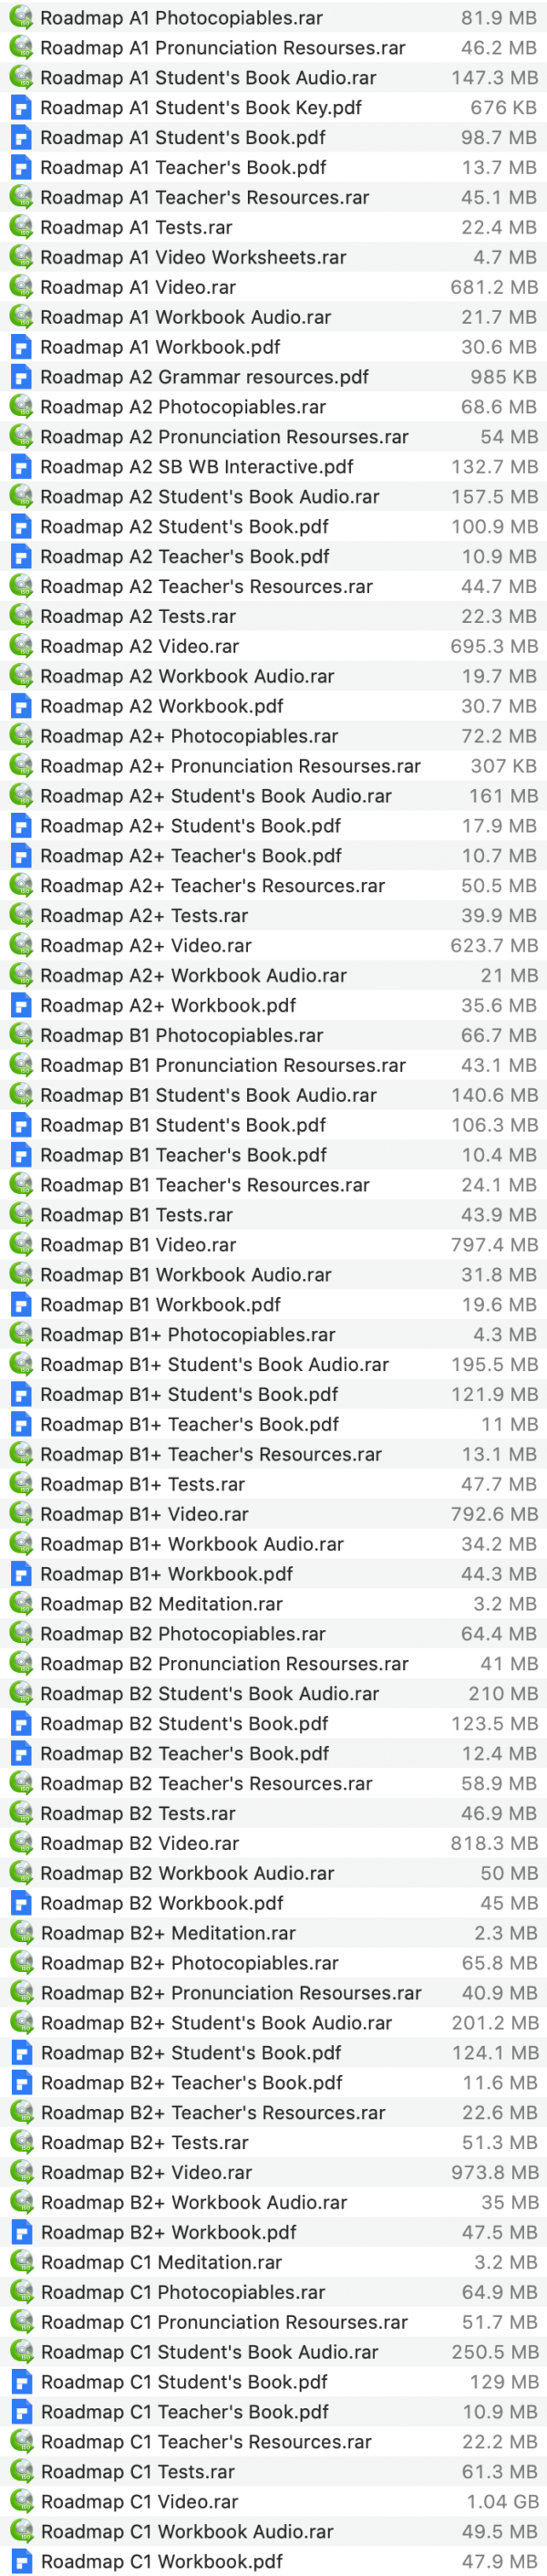This screenshot has width=547, height=2576.
Task: Select the RAR icon for Roadmap A2 Tests.rar
Action: 20,616
